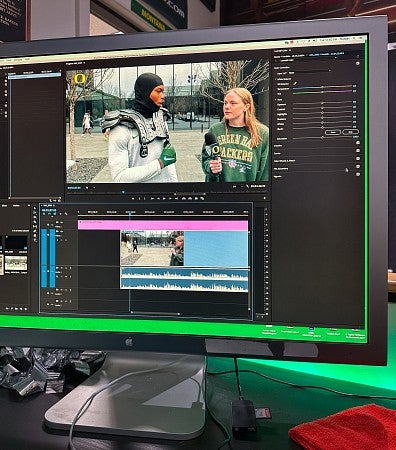Play the sequence in Program Monitor
Screen dimensions: 396x450
(164, 199)
